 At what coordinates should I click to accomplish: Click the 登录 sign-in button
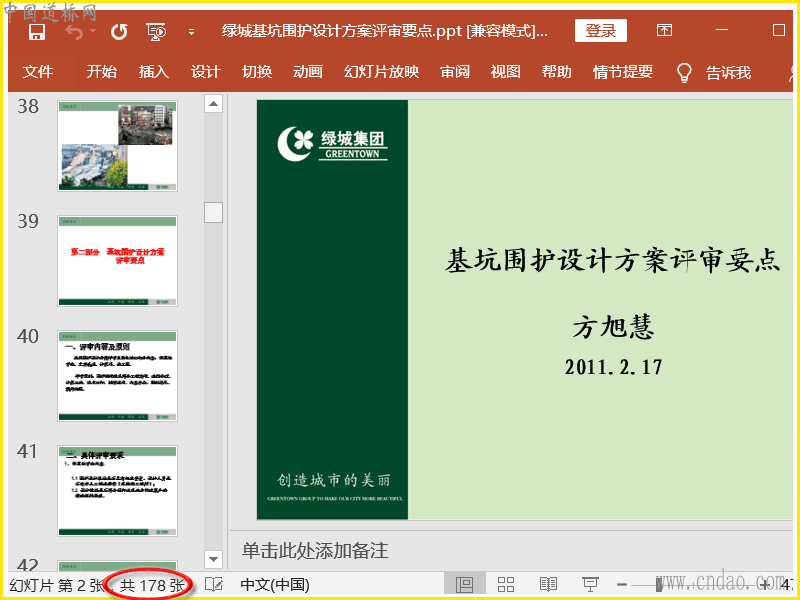click(601, 31)
